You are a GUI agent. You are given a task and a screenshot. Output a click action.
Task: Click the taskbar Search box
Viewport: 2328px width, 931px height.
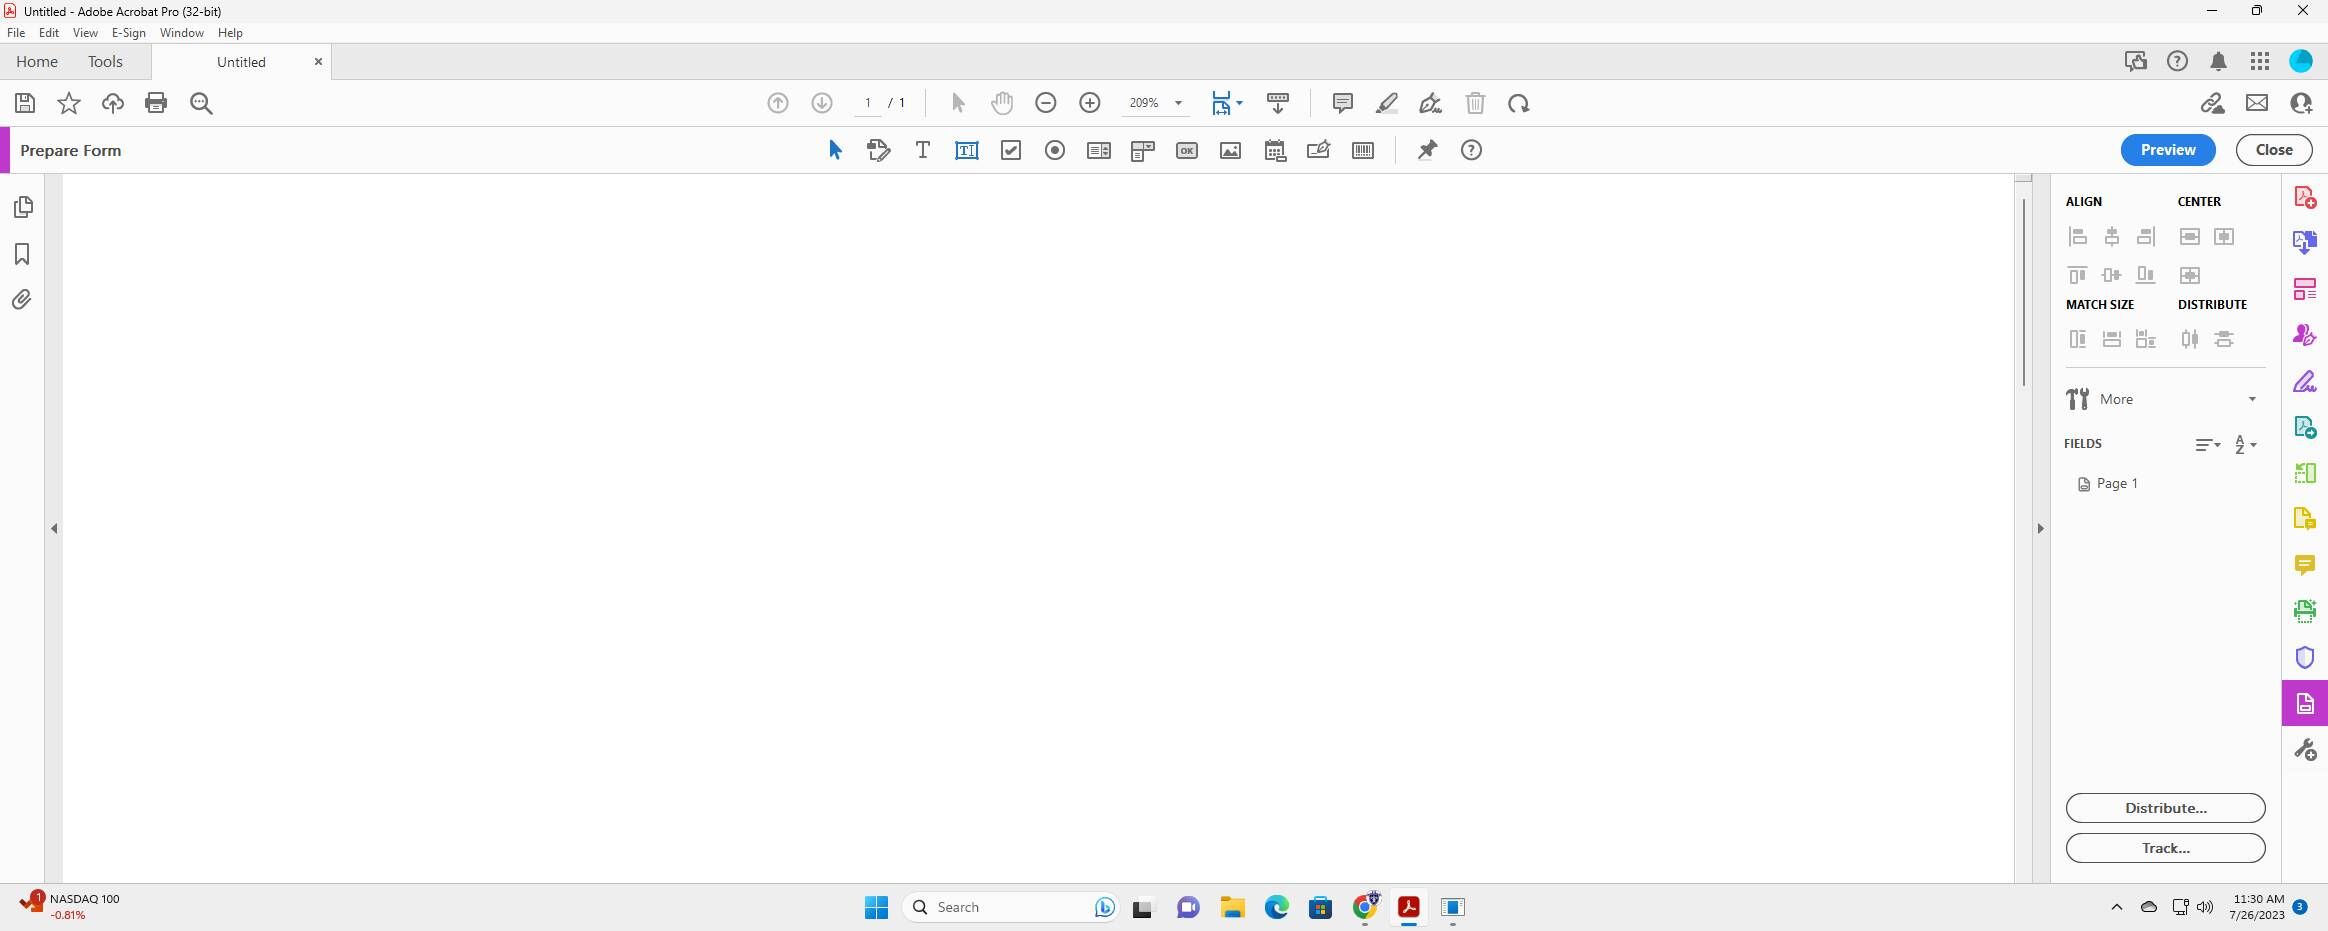click(x=1010, y=908)
